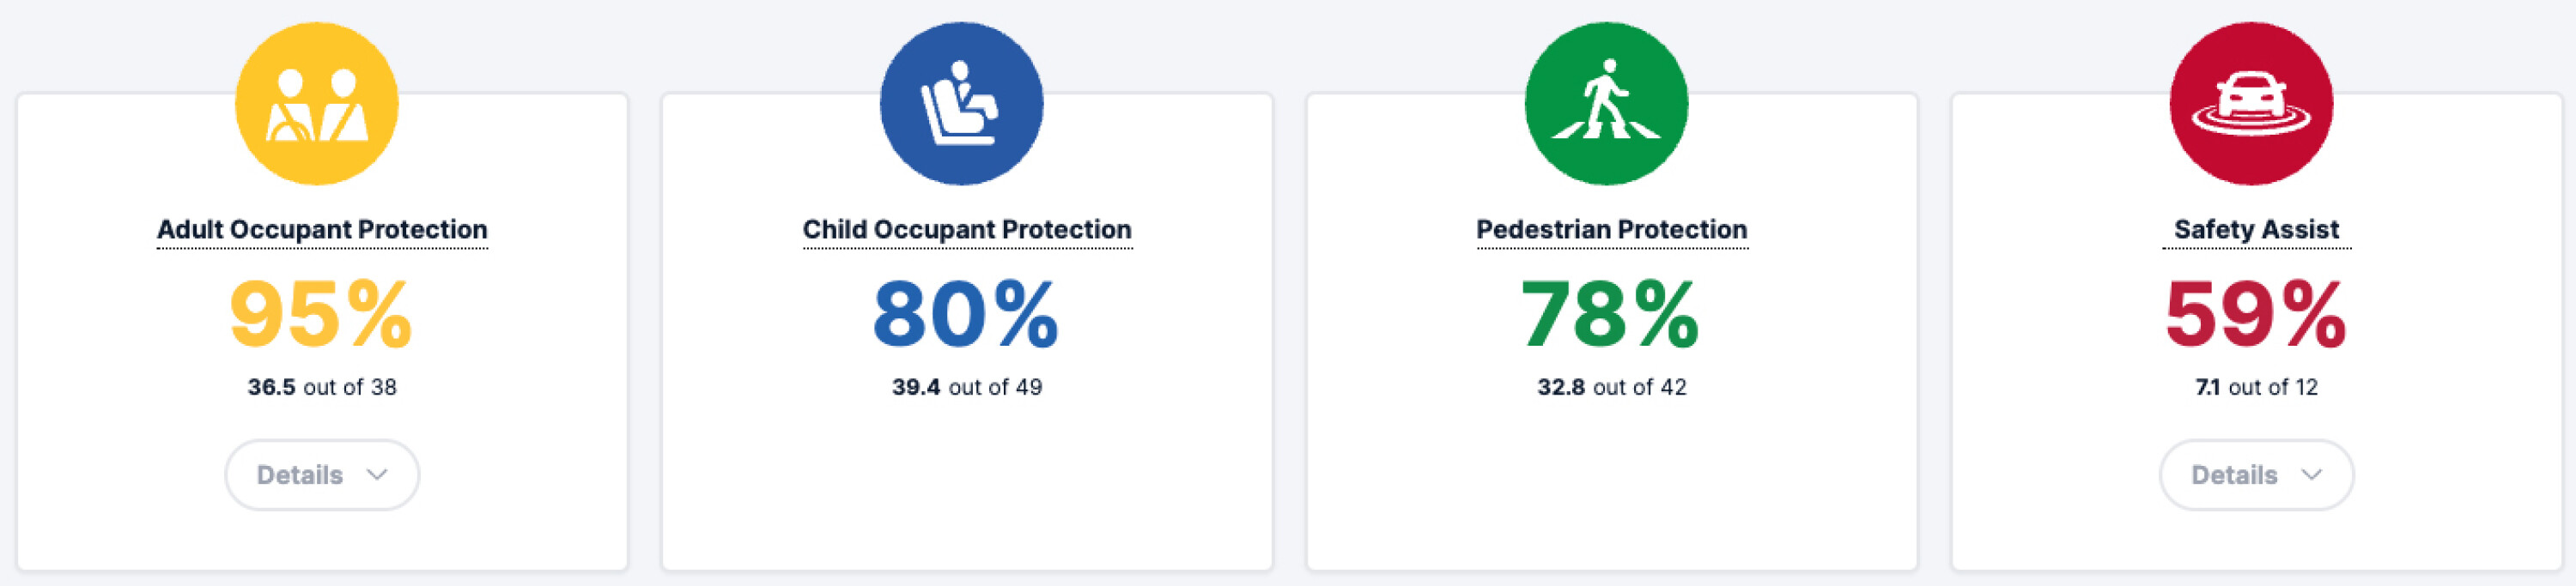Click the yellow Adult Occupant icon
The width and height of the screenshot is (2576, 586).
pyautogui.click(x=317, y=103)
